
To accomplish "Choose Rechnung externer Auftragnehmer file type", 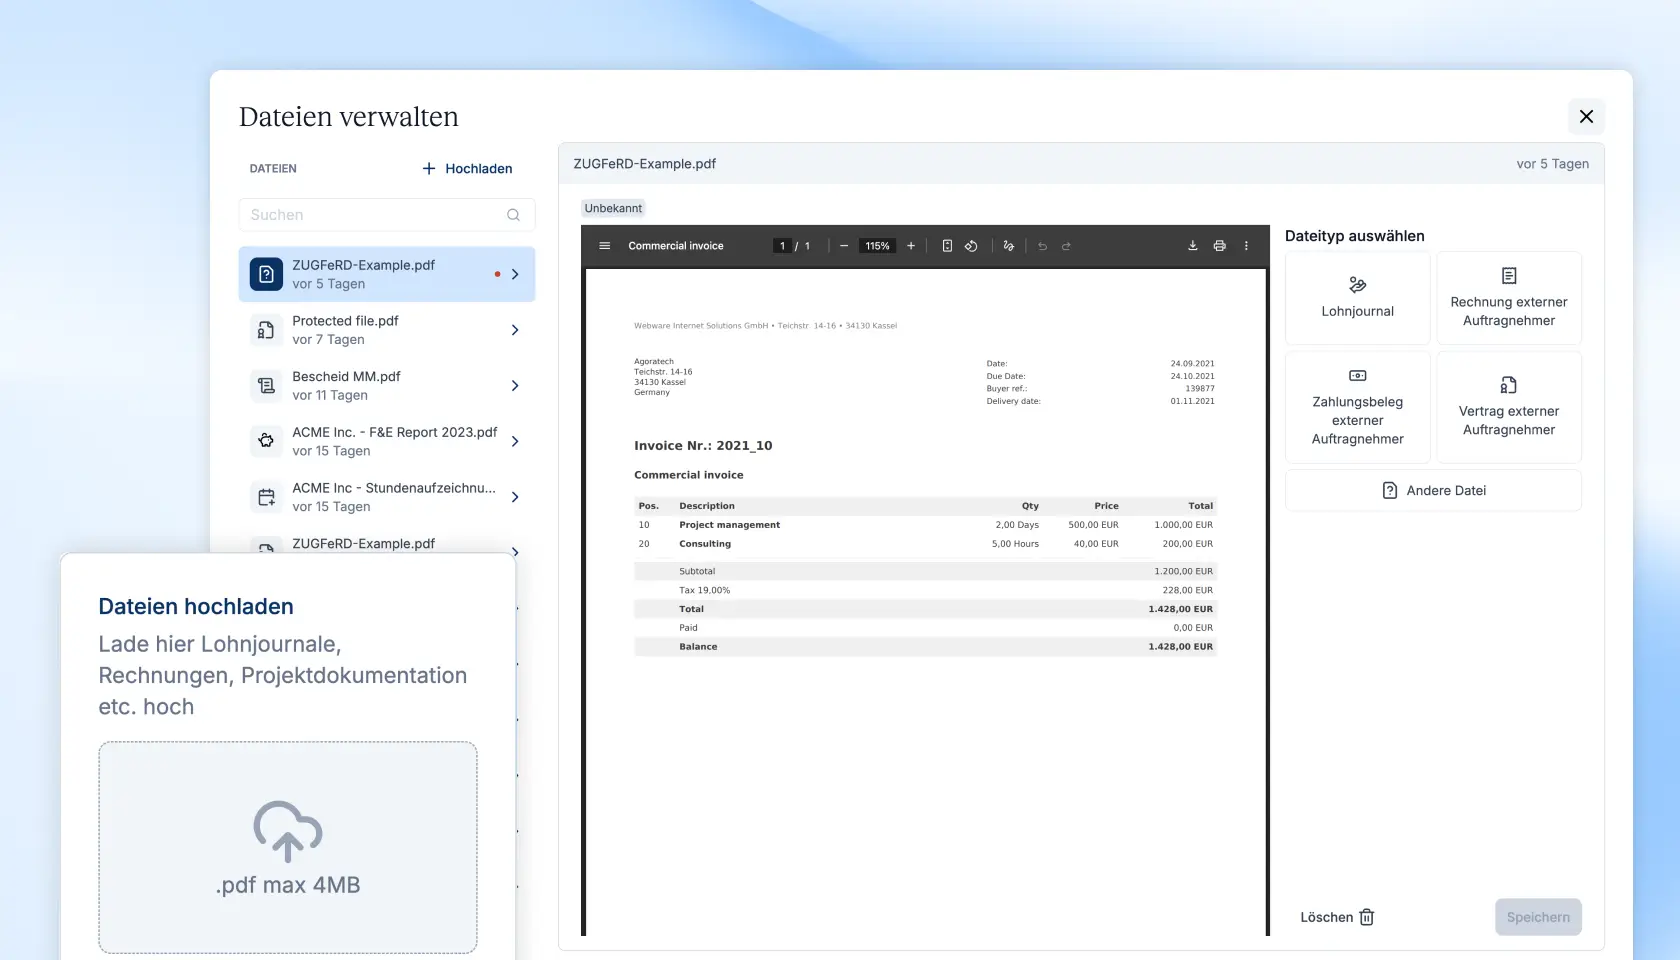I will 1508,298.
